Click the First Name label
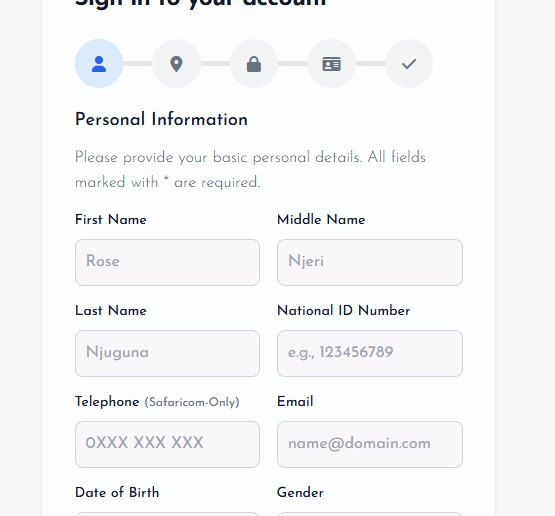Image resolution: width=555 pixels, height=516 pixels. (x=111, y=219)
